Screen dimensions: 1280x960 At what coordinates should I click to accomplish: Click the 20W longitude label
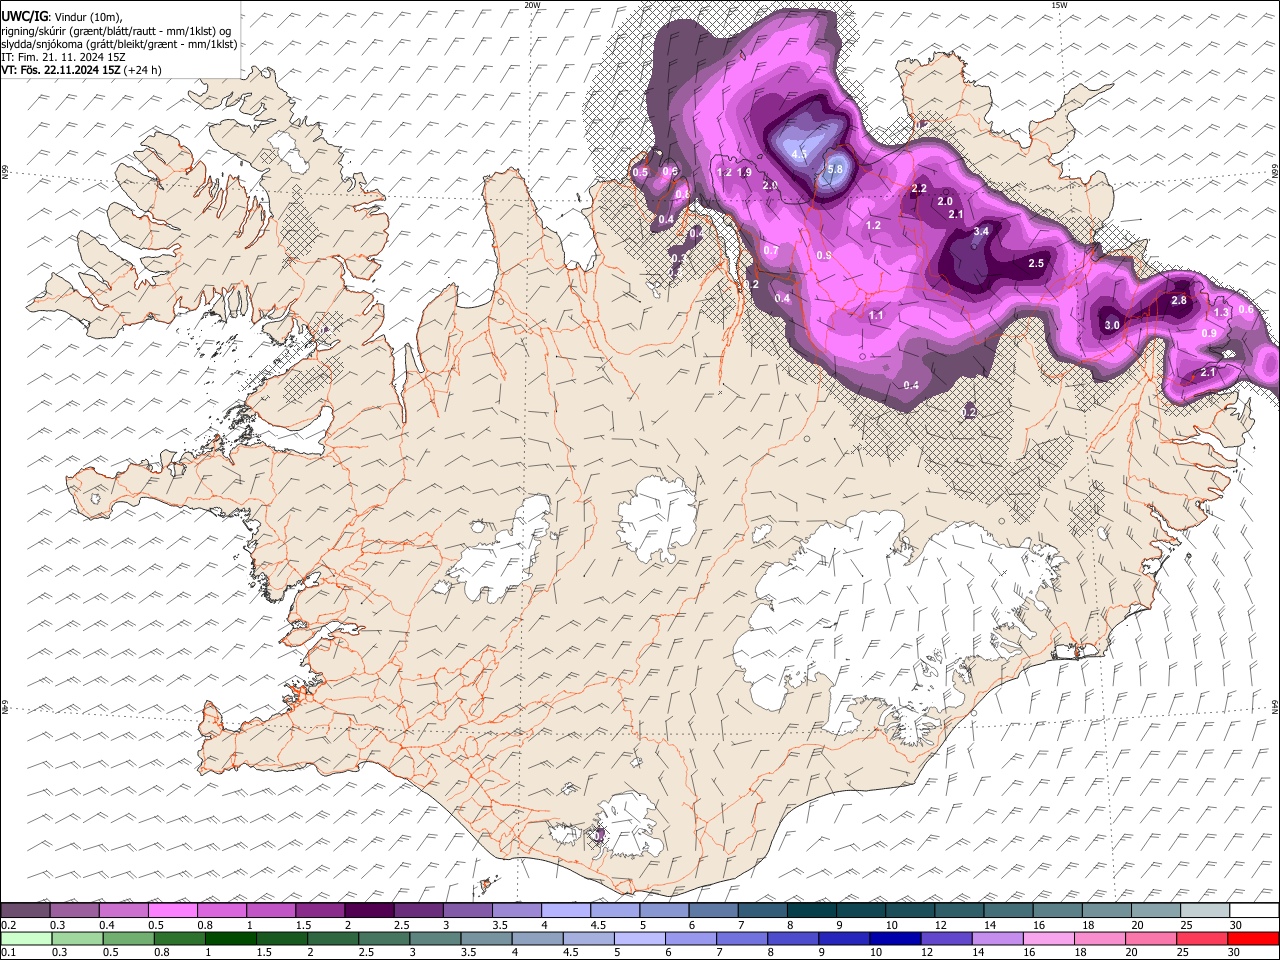[x=533, y=5]
